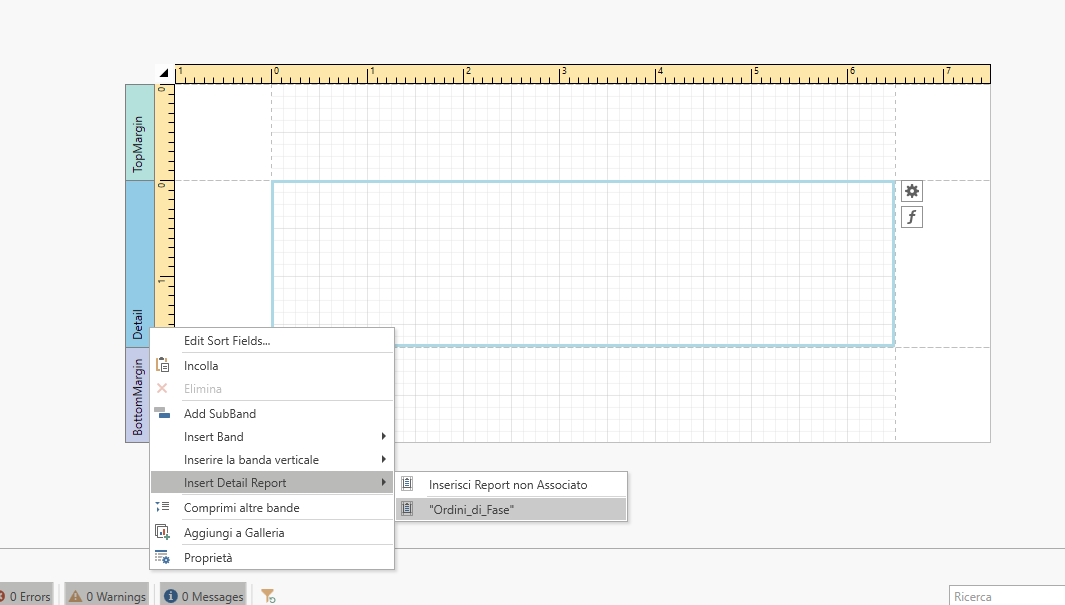This screenshot has height=605, width=1065.
Task: Click the report icon beside Ordini_di_Fase
Action: 407,509
